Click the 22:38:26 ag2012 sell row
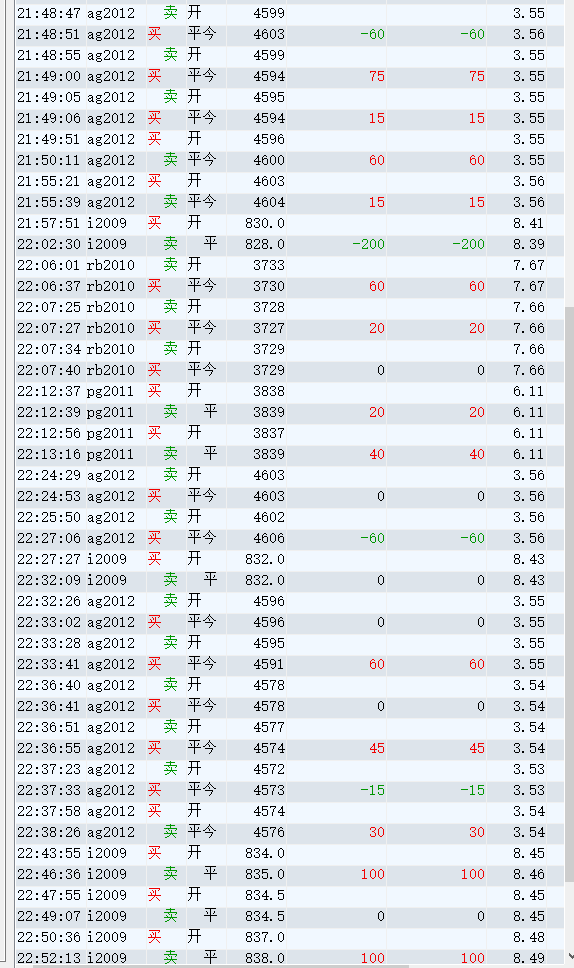Viewport: 574px width, 968px height. (290, 832)
